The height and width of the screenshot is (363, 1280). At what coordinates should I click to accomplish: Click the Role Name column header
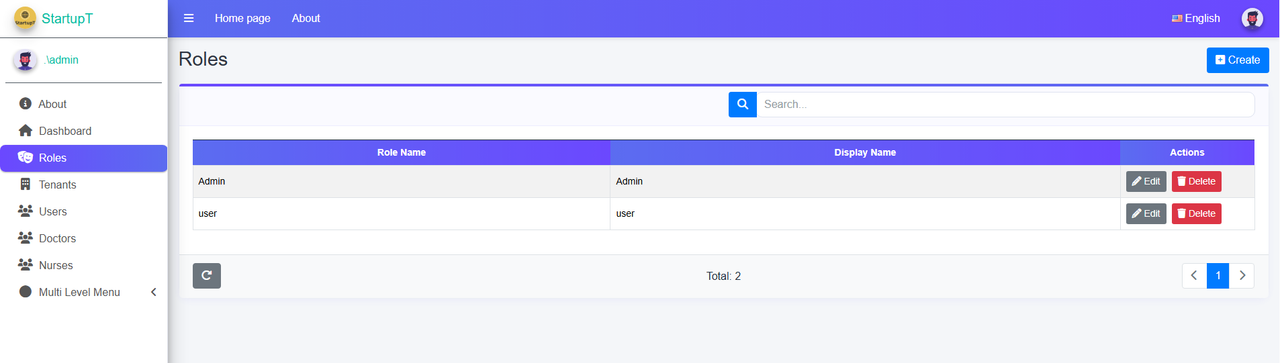(x=401, y=152)
